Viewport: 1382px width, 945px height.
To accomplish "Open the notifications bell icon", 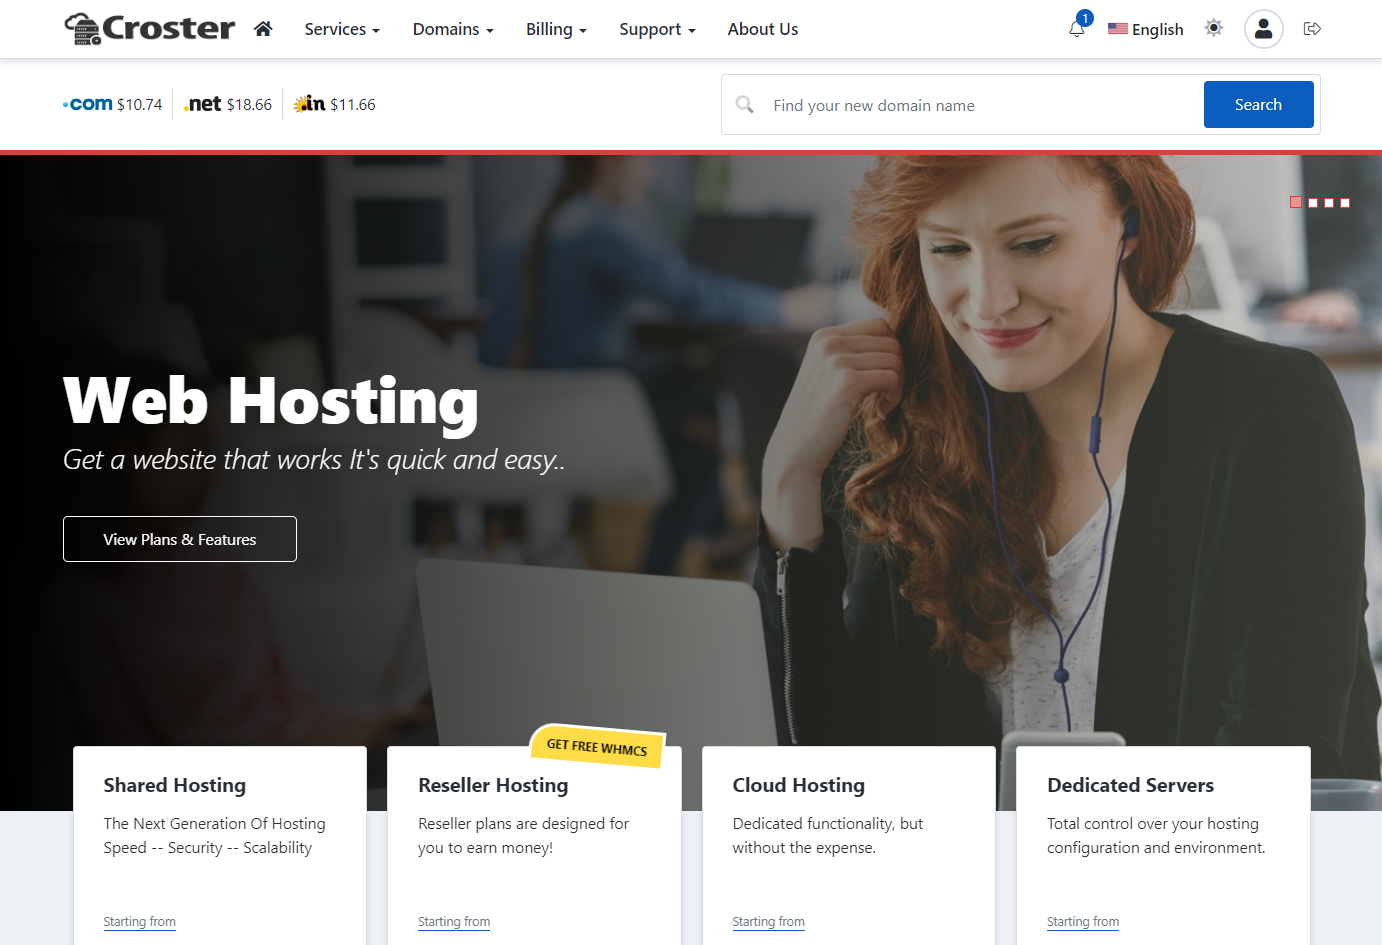I will pos(1077,29).
